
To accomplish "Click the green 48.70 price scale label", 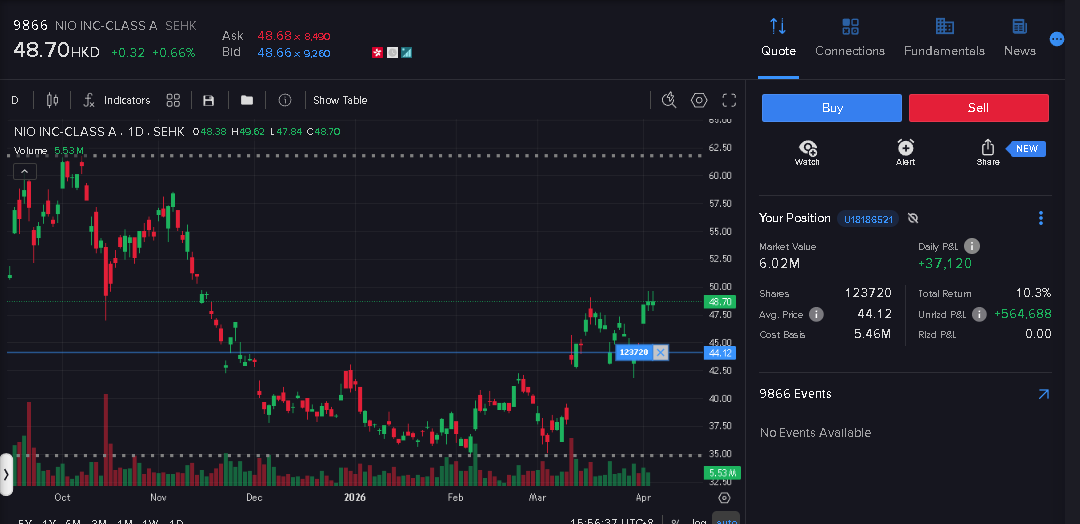I will coord(720,302).
